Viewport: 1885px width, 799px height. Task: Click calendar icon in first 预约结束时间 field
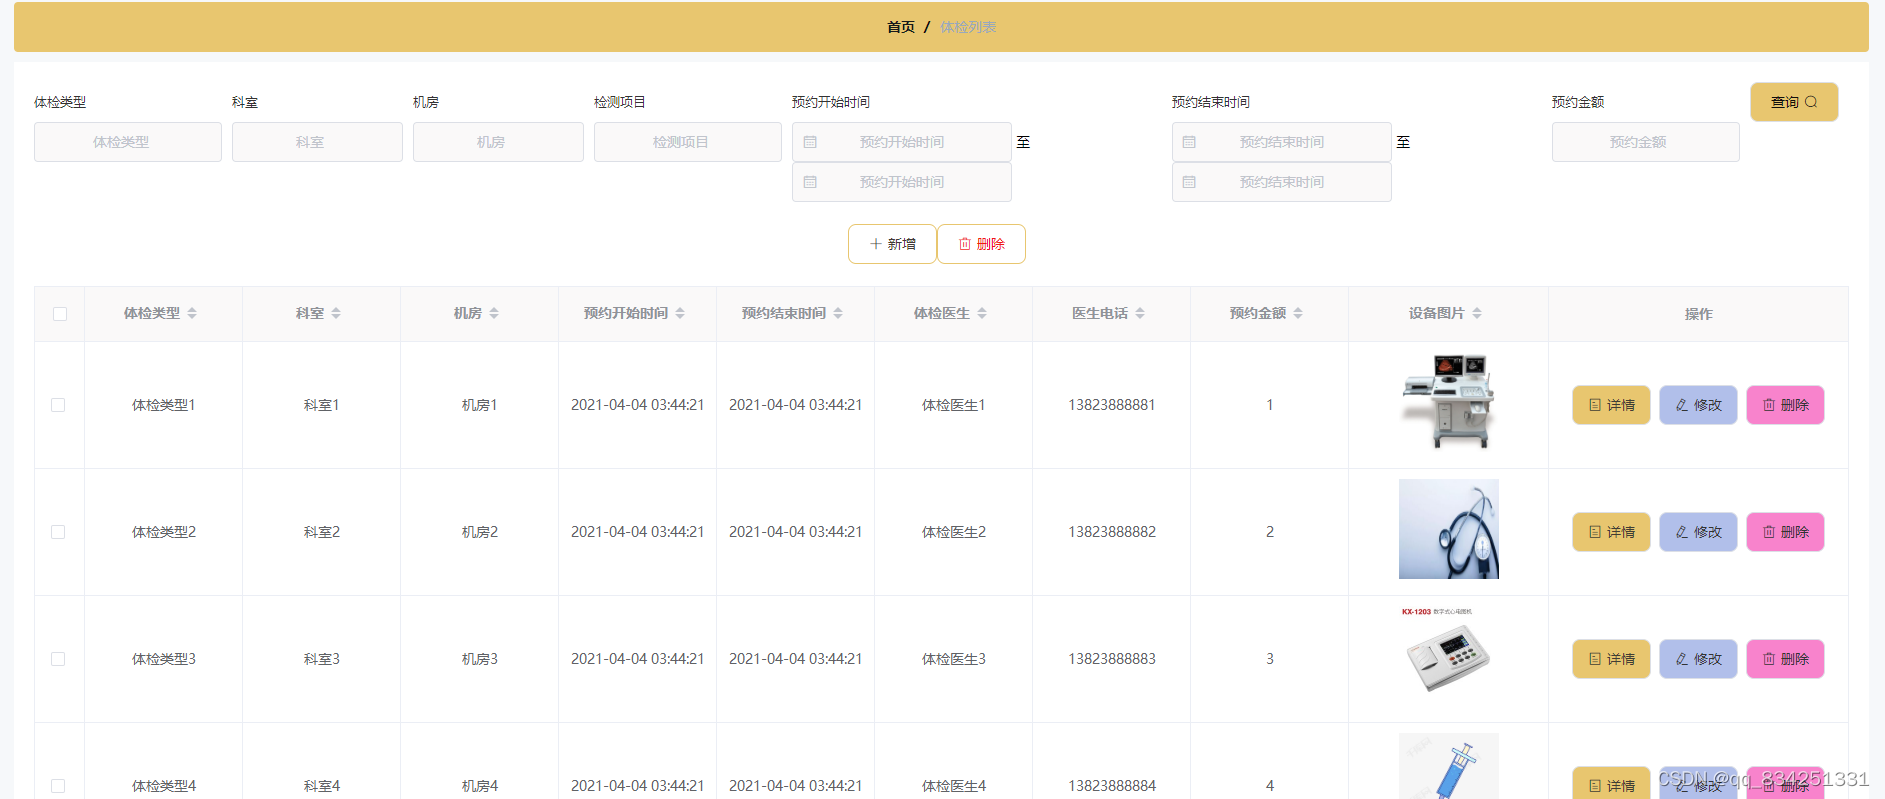pos(1189,142)
